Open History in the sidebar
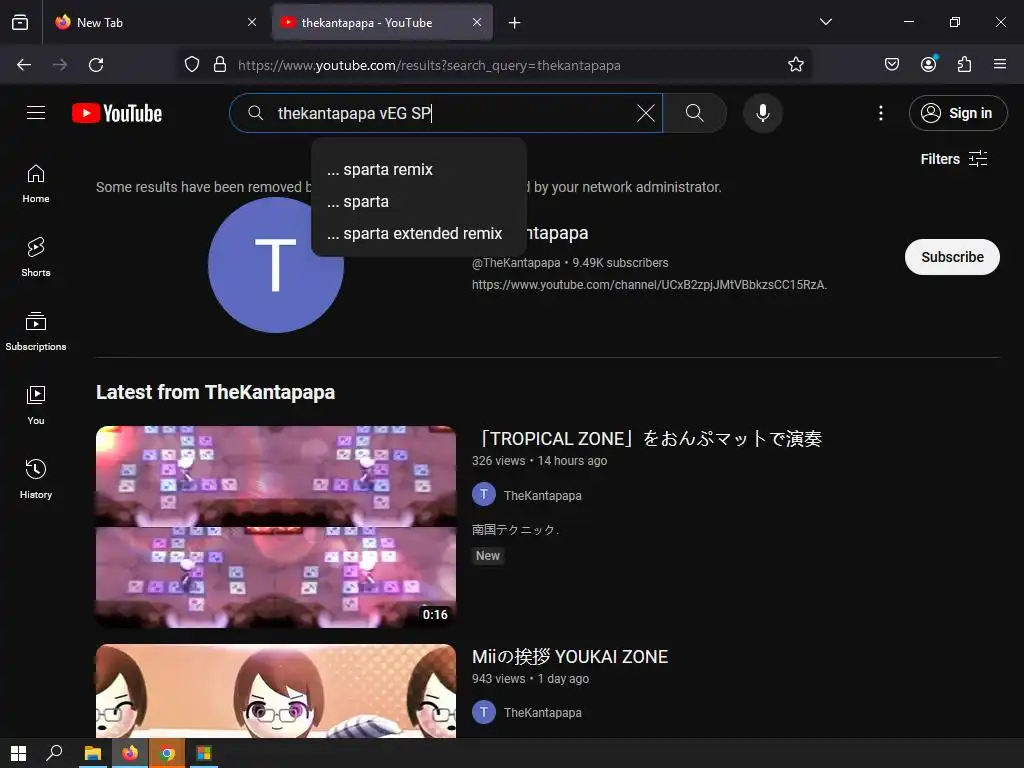The width and height of the screenshot is (1024, 768). [x=36, y=479]
